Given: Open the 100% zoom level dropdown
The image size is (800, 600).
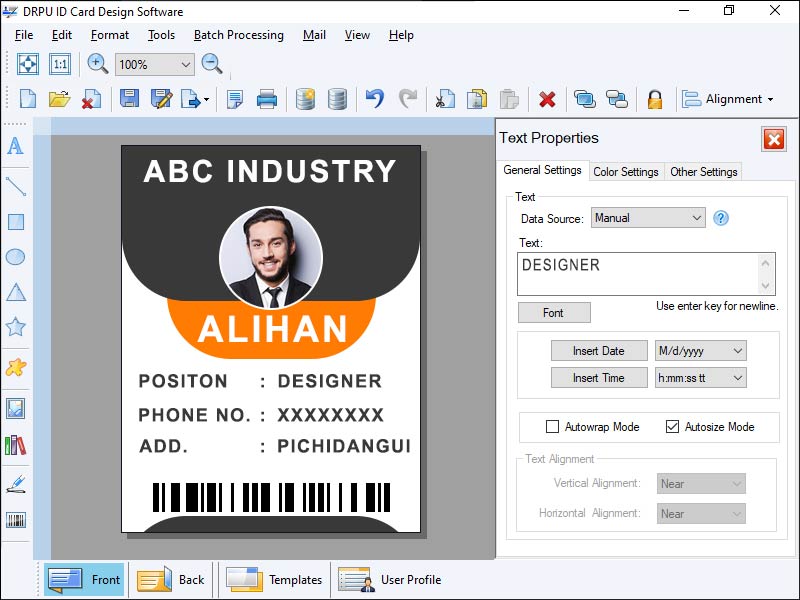Looking at the screenshot, I should 186,65.
